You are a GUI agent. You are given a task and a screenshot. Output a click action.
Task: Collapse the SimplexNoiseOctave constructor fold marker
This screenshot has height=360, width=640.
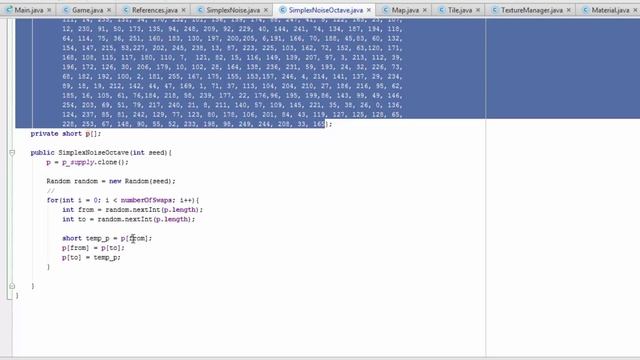(12, 153)
